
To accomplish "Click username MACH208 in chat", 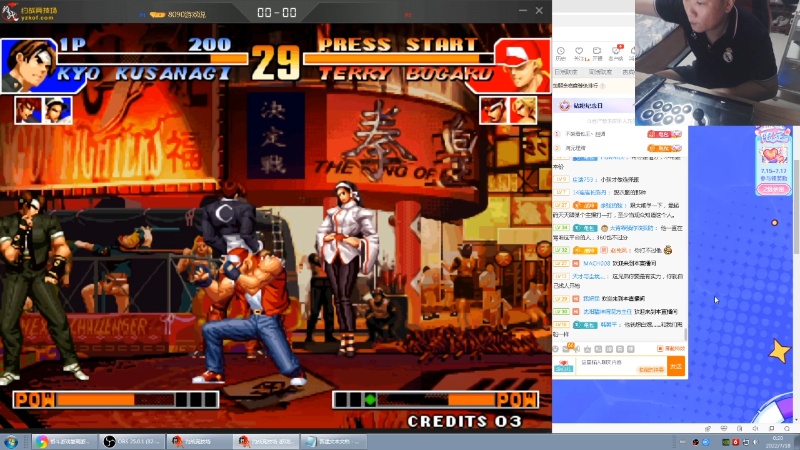I will 596,263.
